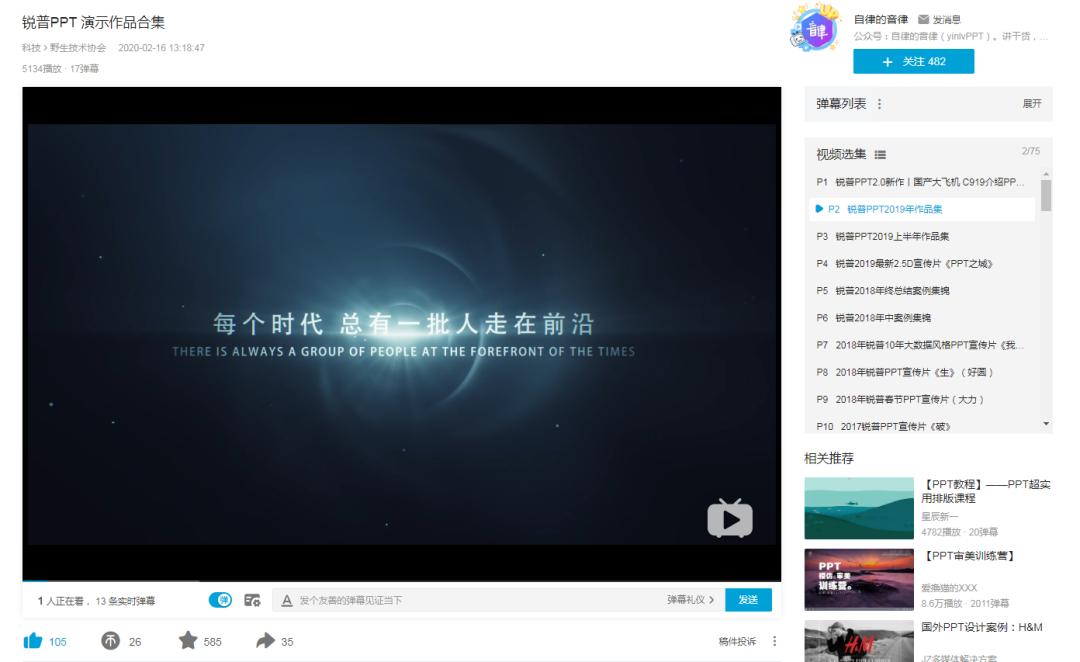Share the video via the arrow icon
Image resolution: width=1080 pixels, height=662 pixels.
(x=266, y=641)
